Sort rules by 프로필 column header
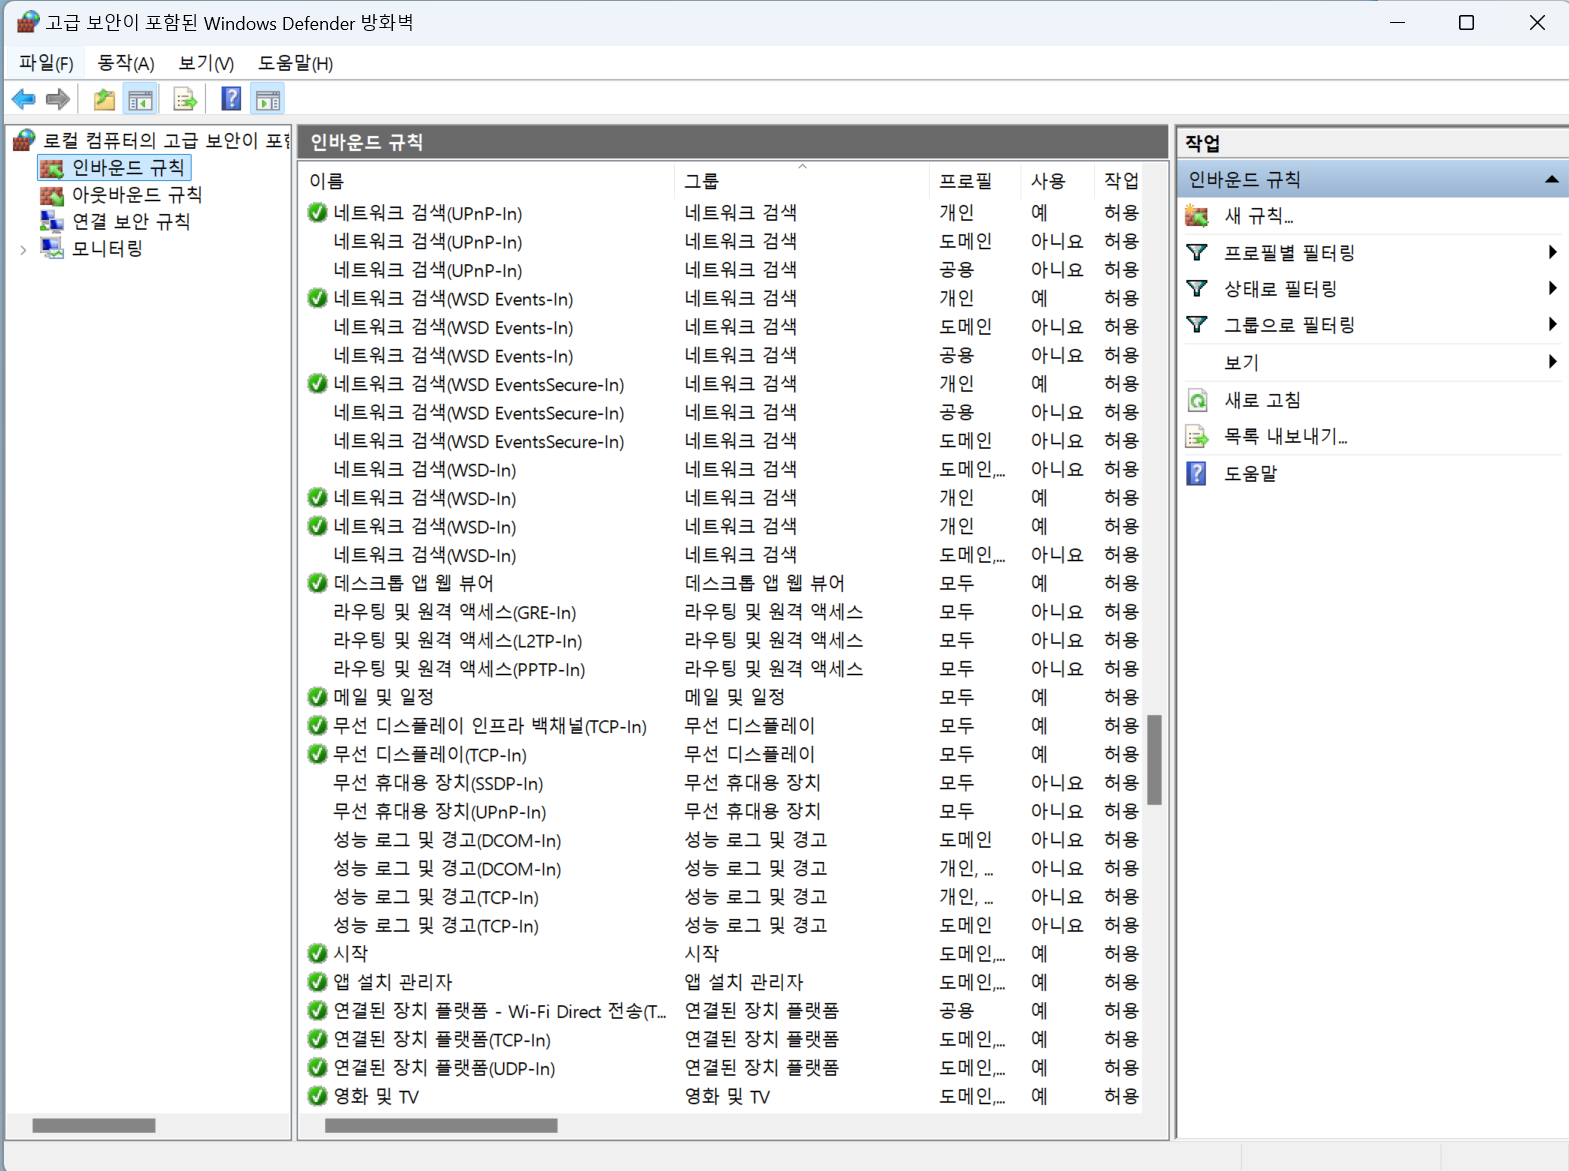Viewport: 1569px width, 1171px height. coord(975,181)
